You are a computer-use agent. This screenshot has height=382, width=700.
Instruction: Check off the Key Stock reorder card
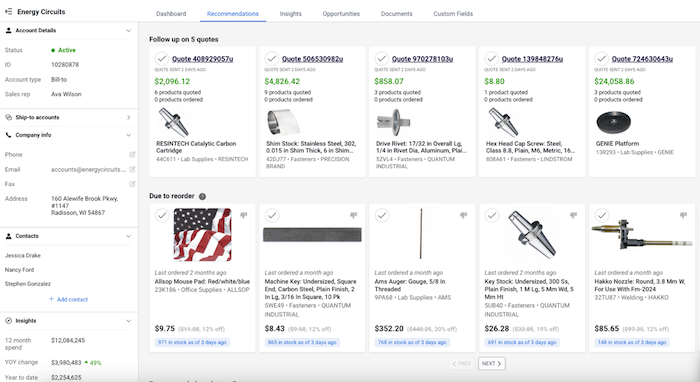click(491, 216)
